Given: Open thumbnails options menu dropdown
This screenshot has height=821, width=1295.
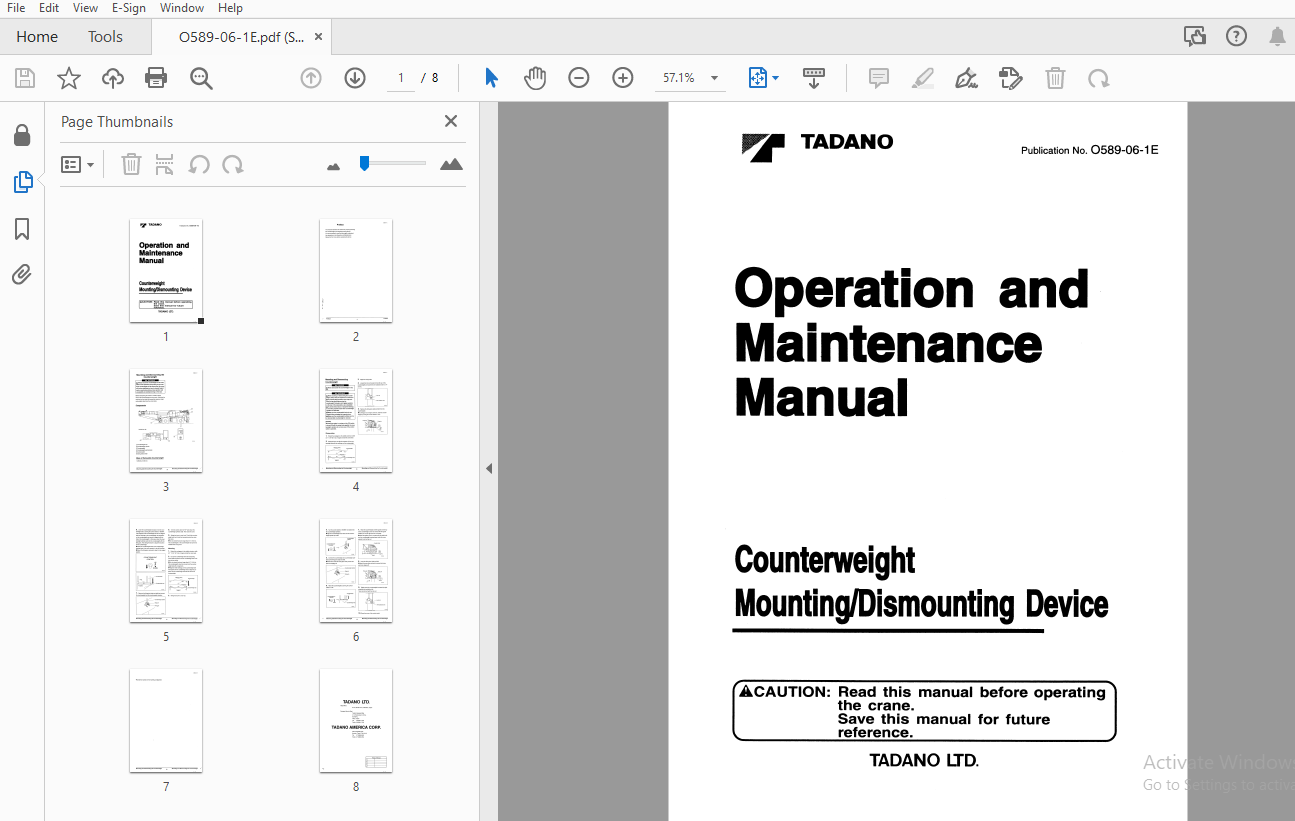Looking at the screenshot, I should point(77,164).
